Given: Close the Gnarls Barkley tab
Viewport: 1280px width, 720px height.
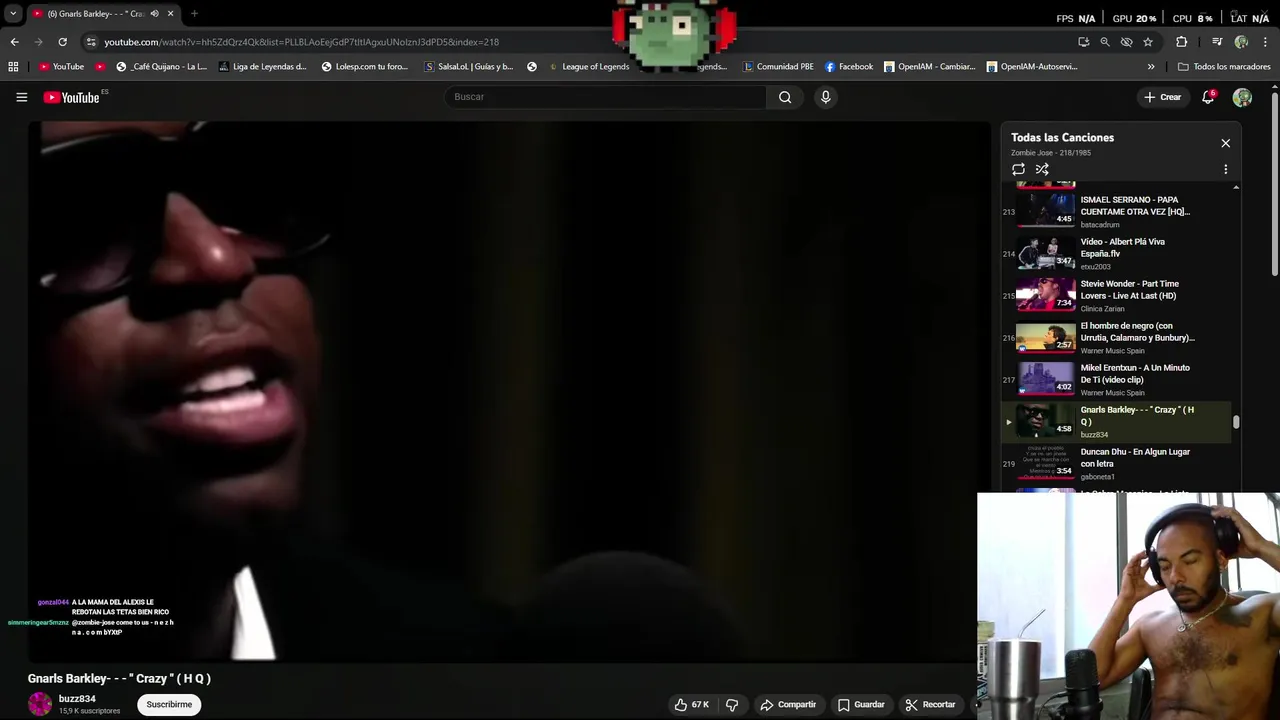Looking at the screenshot, I should point(170,14).
